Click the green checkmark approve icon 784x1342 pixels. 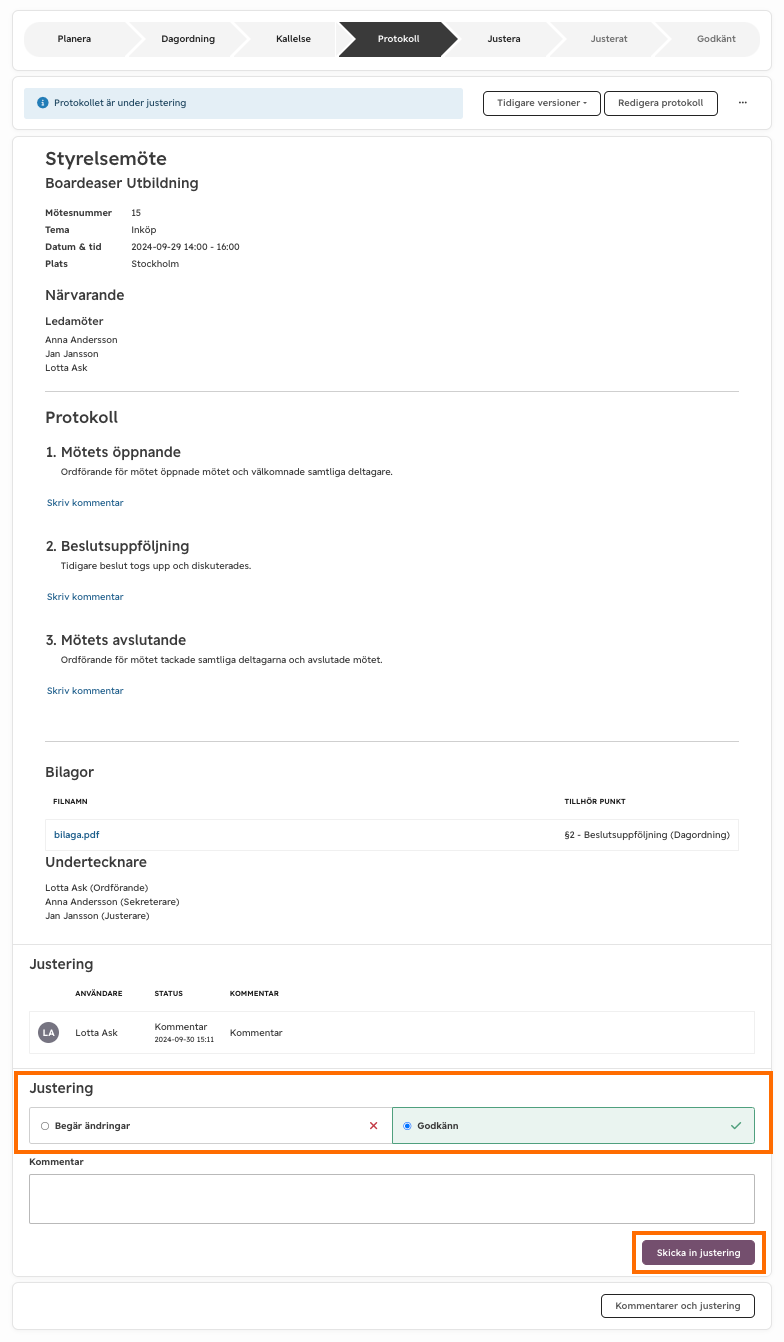point(736,1126)
